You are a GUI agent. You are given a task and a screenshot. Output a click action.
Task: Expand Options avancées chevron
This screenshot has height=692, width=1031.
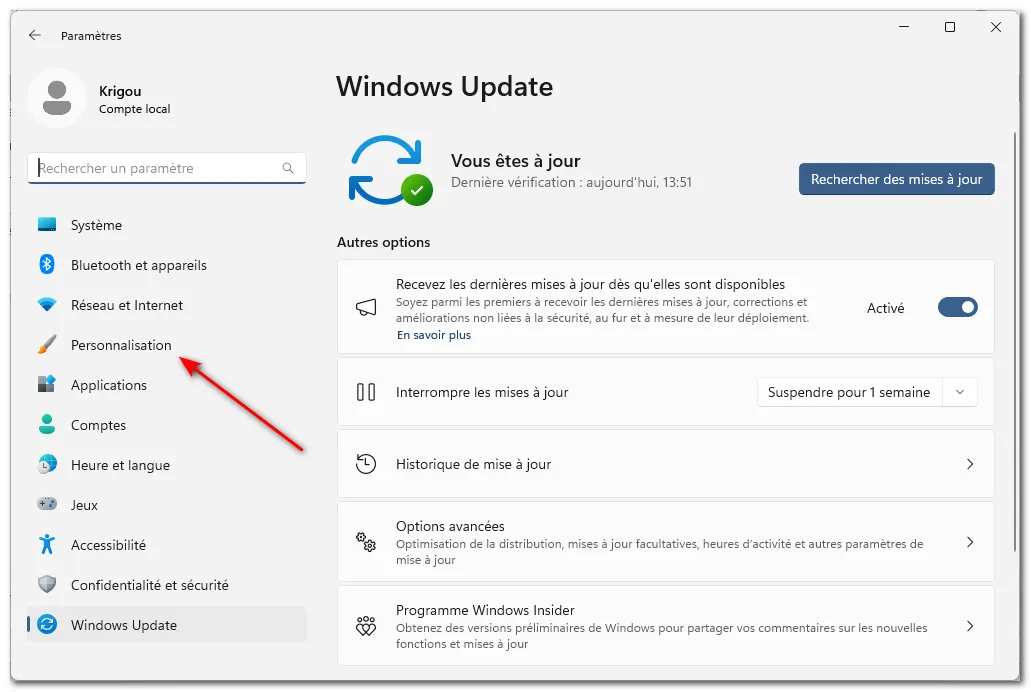(x=970, y=543)
